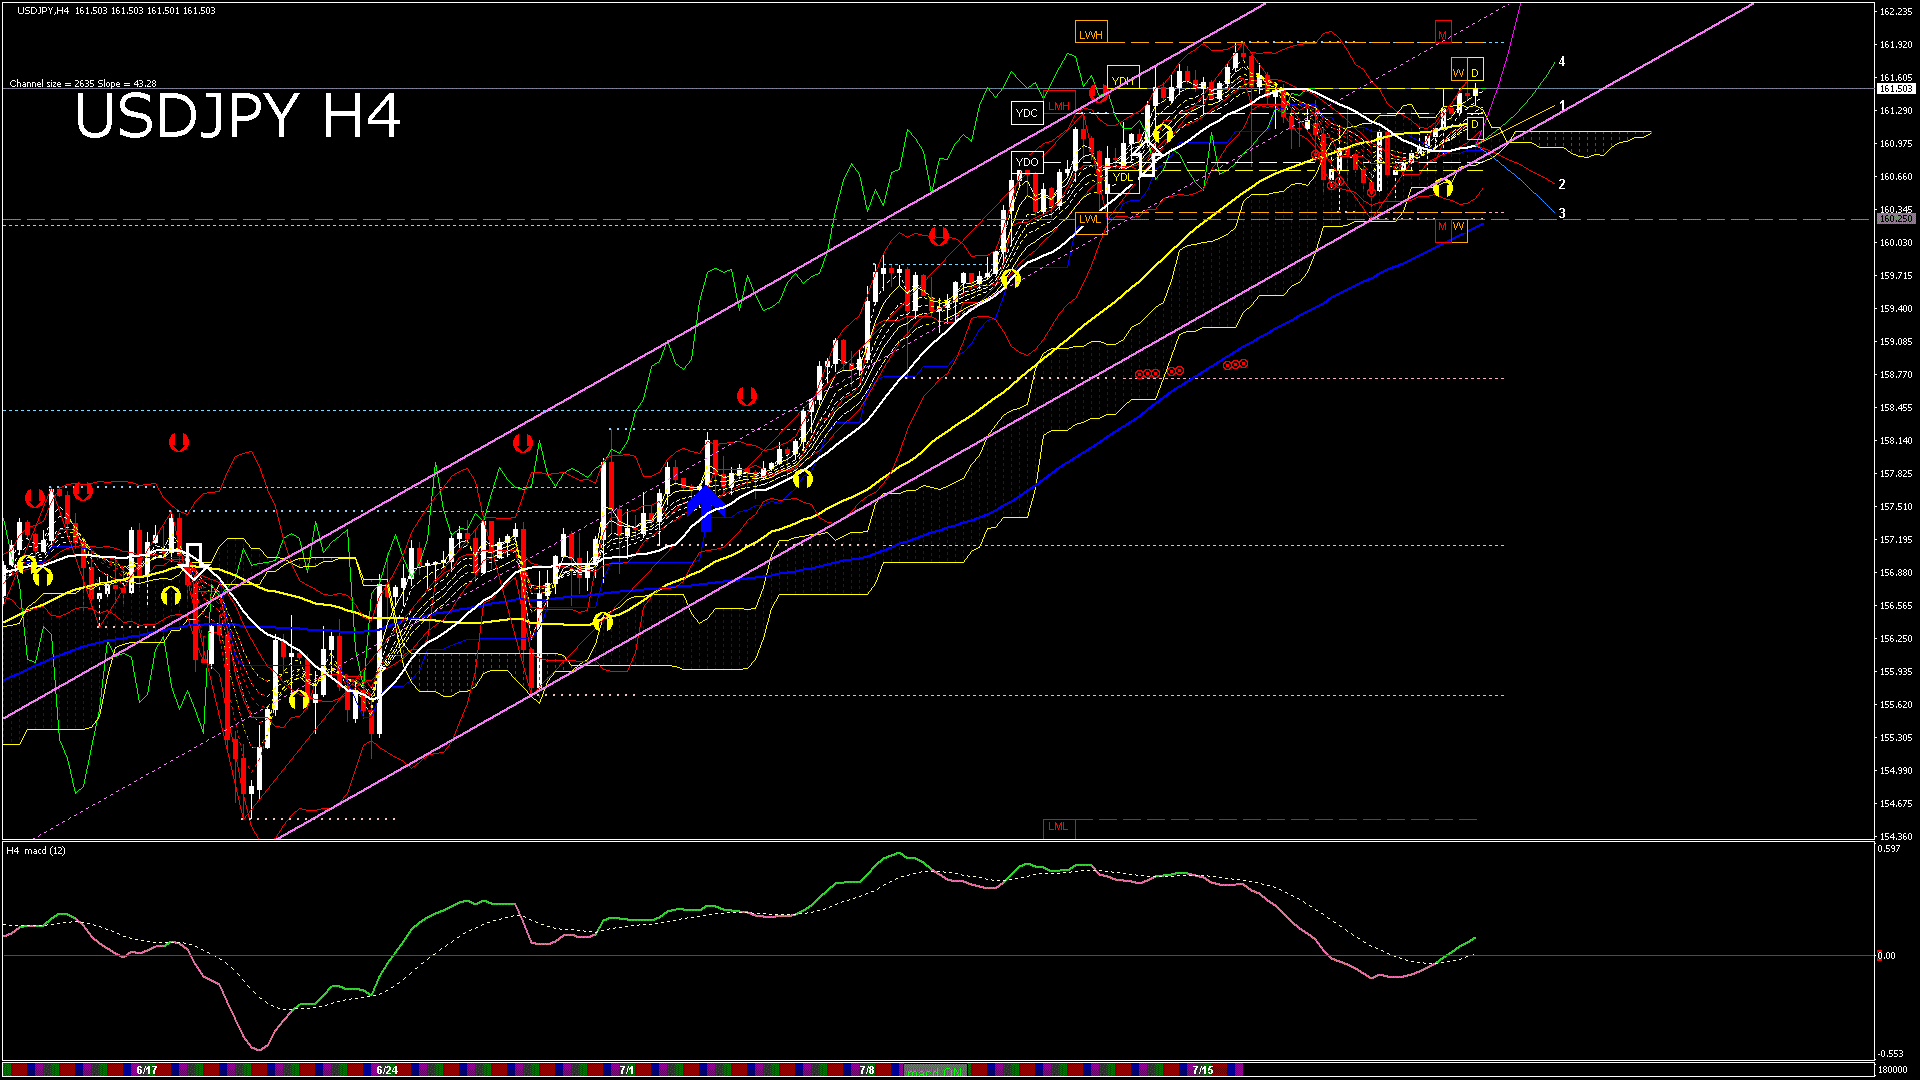Click the YDC white label box
1920x1080 pixels.
coord(1027,113)
